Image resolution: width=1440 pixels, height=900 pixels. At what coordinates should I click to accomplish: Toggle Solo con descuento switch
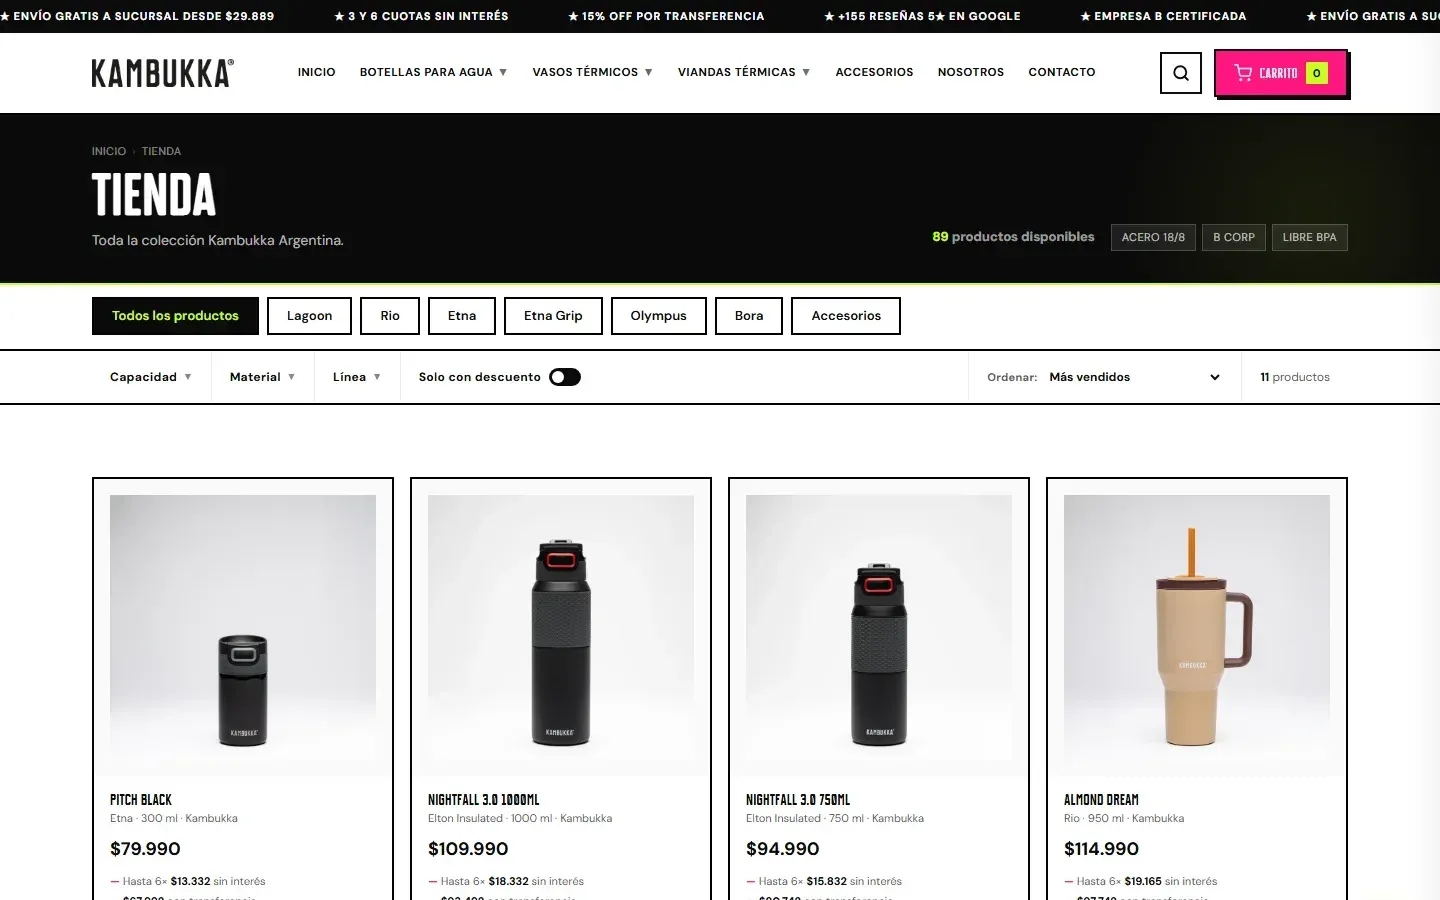pos(565,377)
